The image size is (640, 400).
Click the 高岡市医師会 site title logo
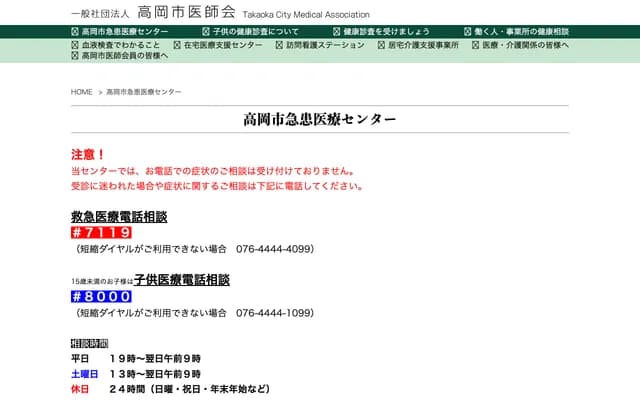click(x=186, y=13)
